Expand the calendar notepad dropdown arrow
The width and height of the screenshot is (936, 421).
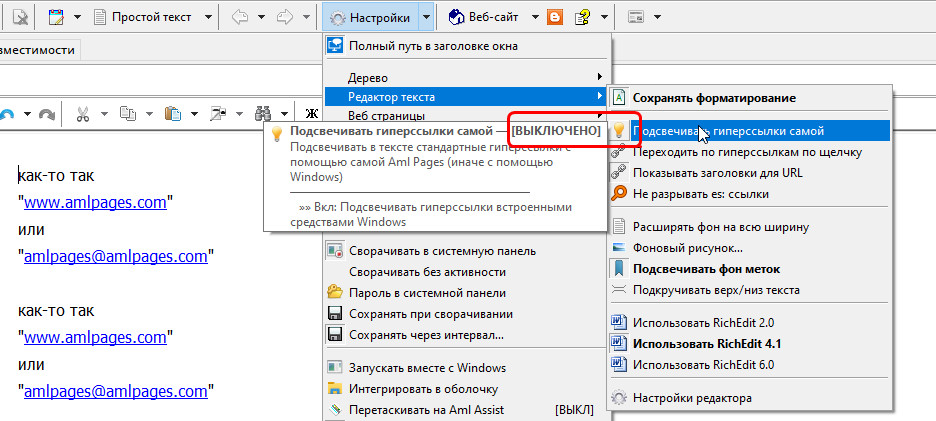(78, 17)
